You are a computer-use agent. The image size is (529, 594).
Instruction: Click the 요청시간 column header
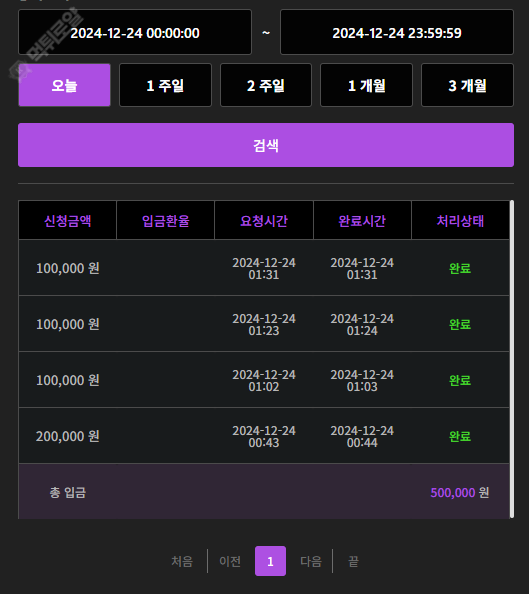pos(264,220)
